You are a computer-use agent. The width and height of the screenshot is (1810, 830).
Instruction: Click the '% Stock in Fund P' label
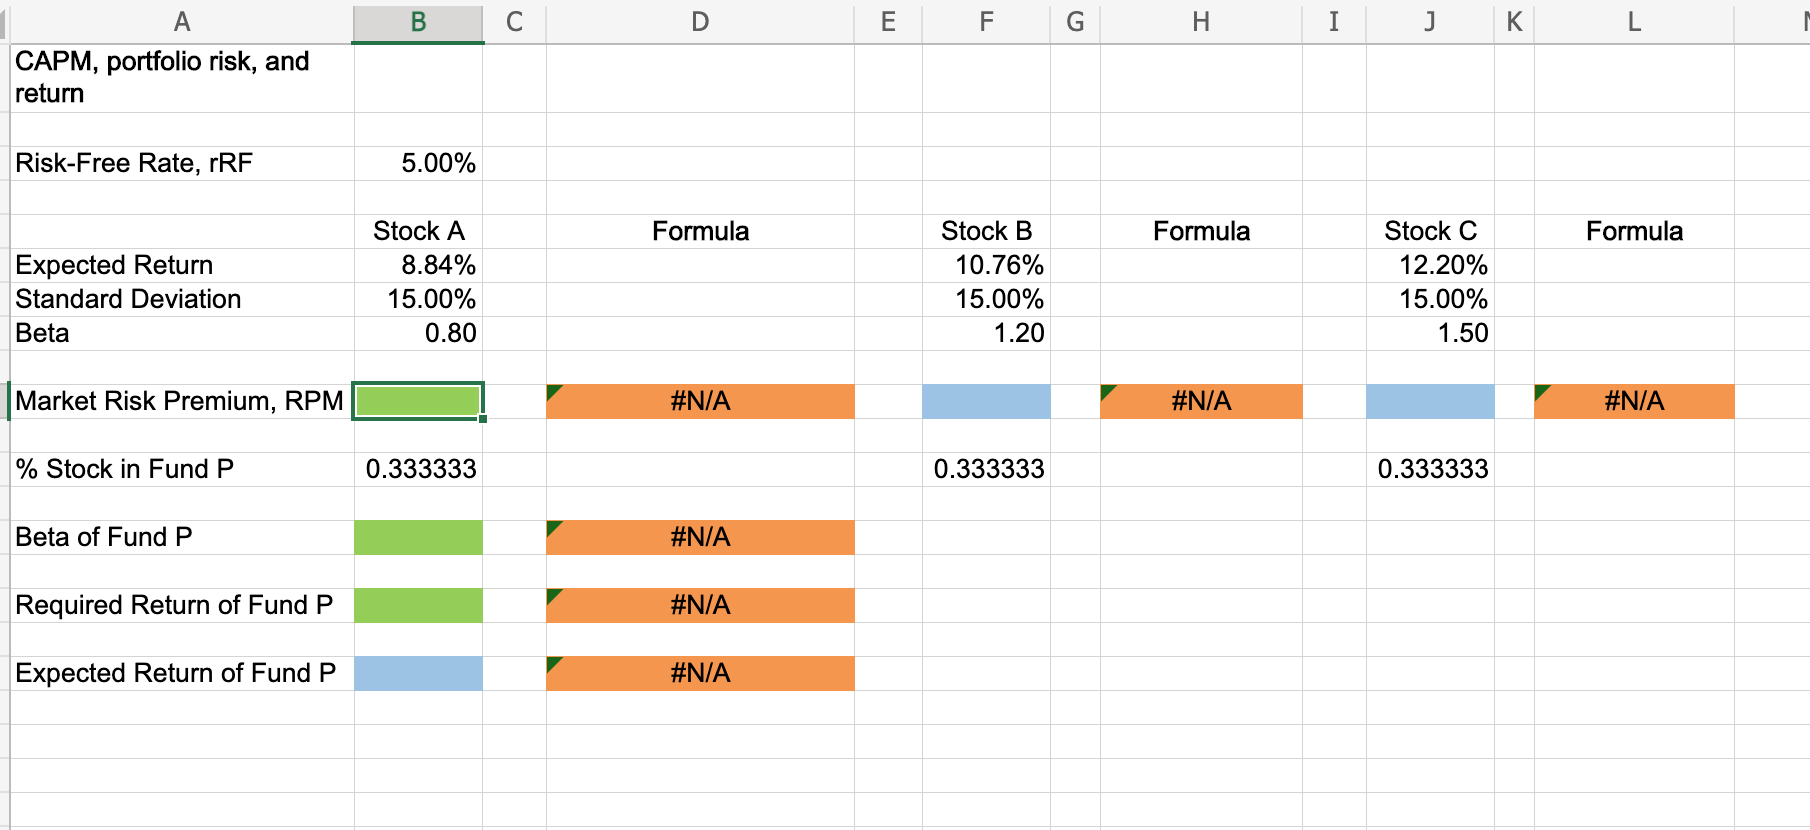[x=182, y=469]
